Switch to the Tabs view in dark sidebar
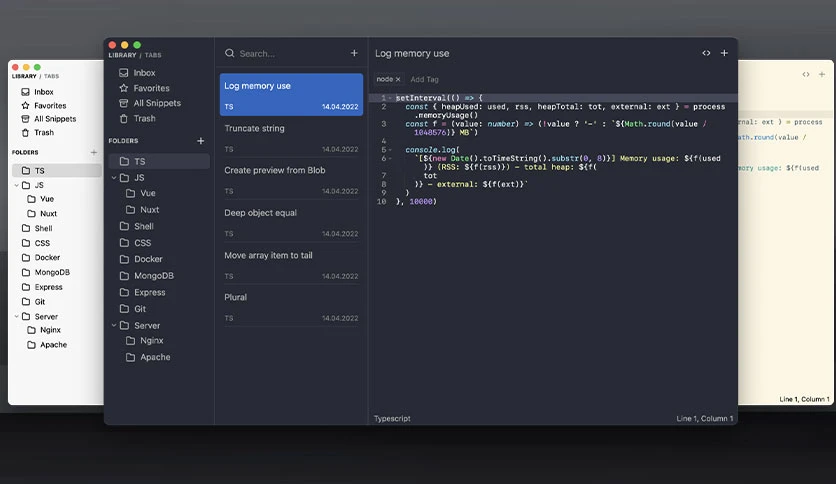Viewport: 836px width, 484px height. tap(153, 55)
